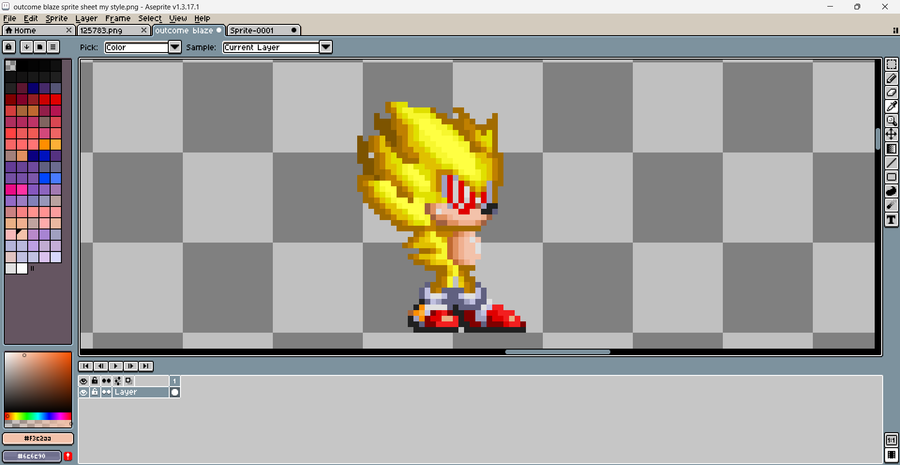Close the Home tab

(69, 30)
